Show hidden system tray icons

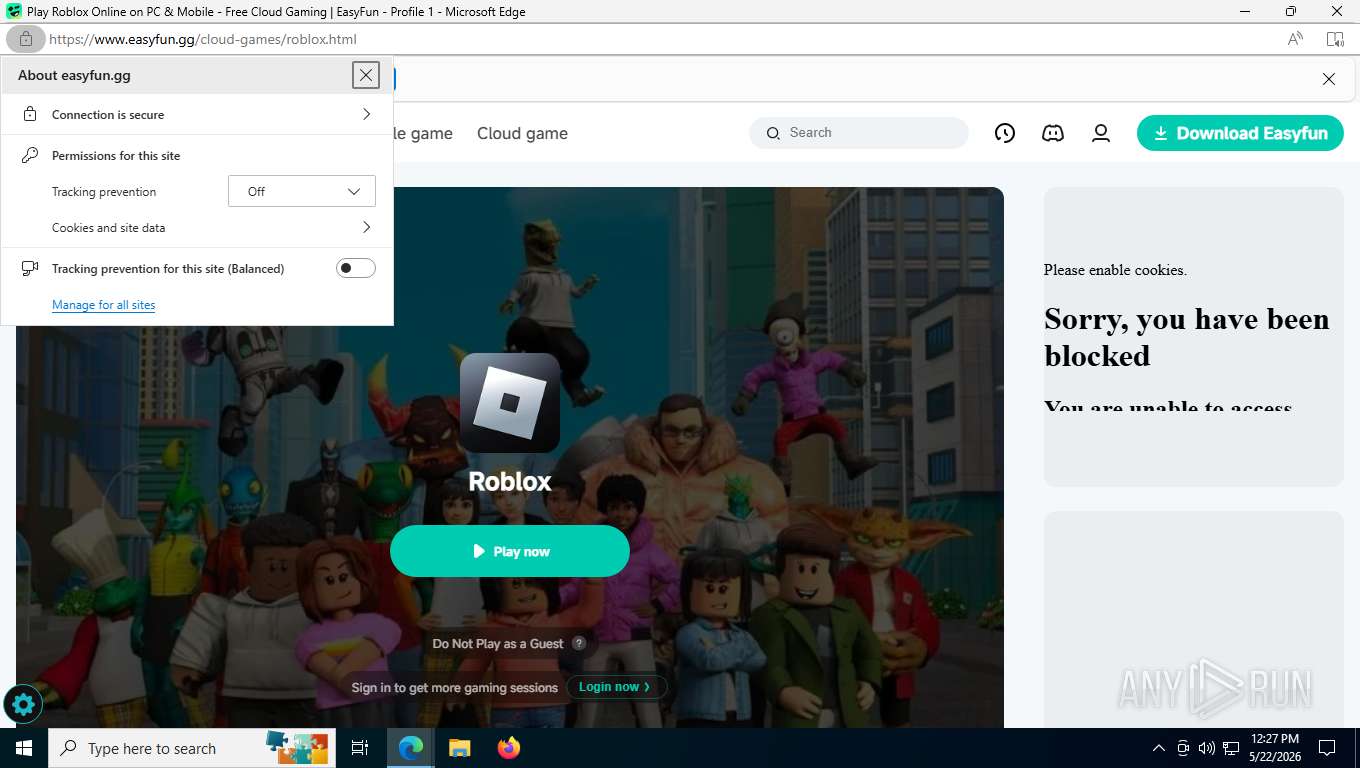(x=1159, y=748)
